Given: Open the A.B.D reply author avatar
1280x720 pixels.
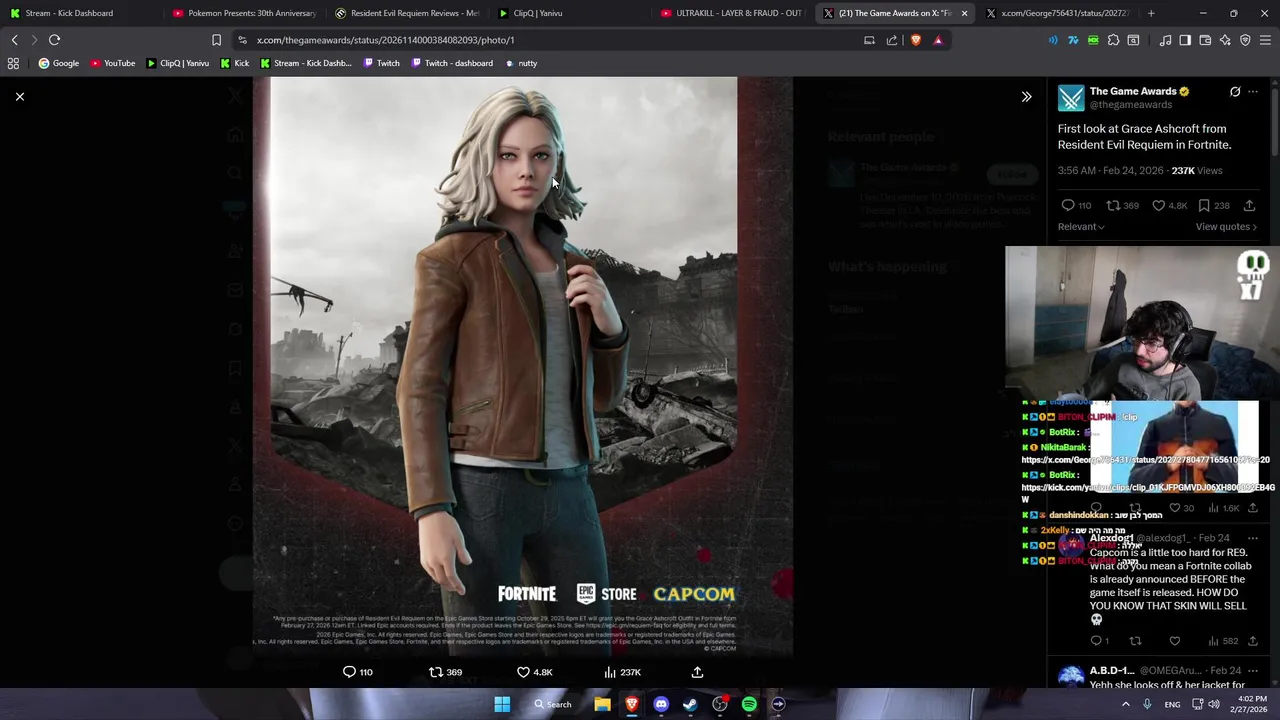Looking at the screenshot, I should [1071, 678].
